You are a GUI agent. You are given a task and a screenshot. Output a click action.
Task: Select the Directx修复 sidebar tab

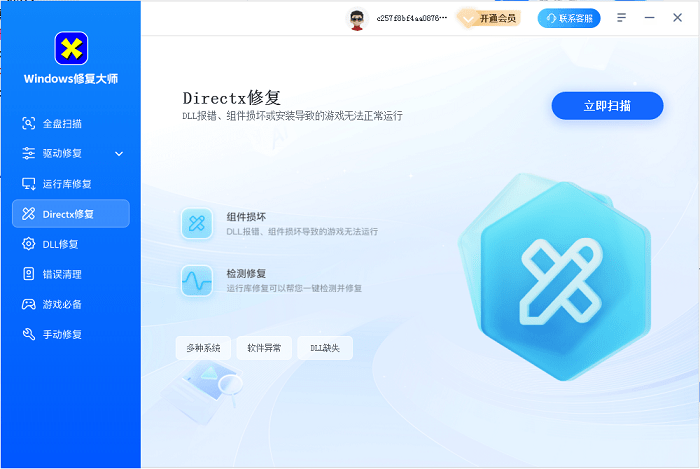[71, 214]
